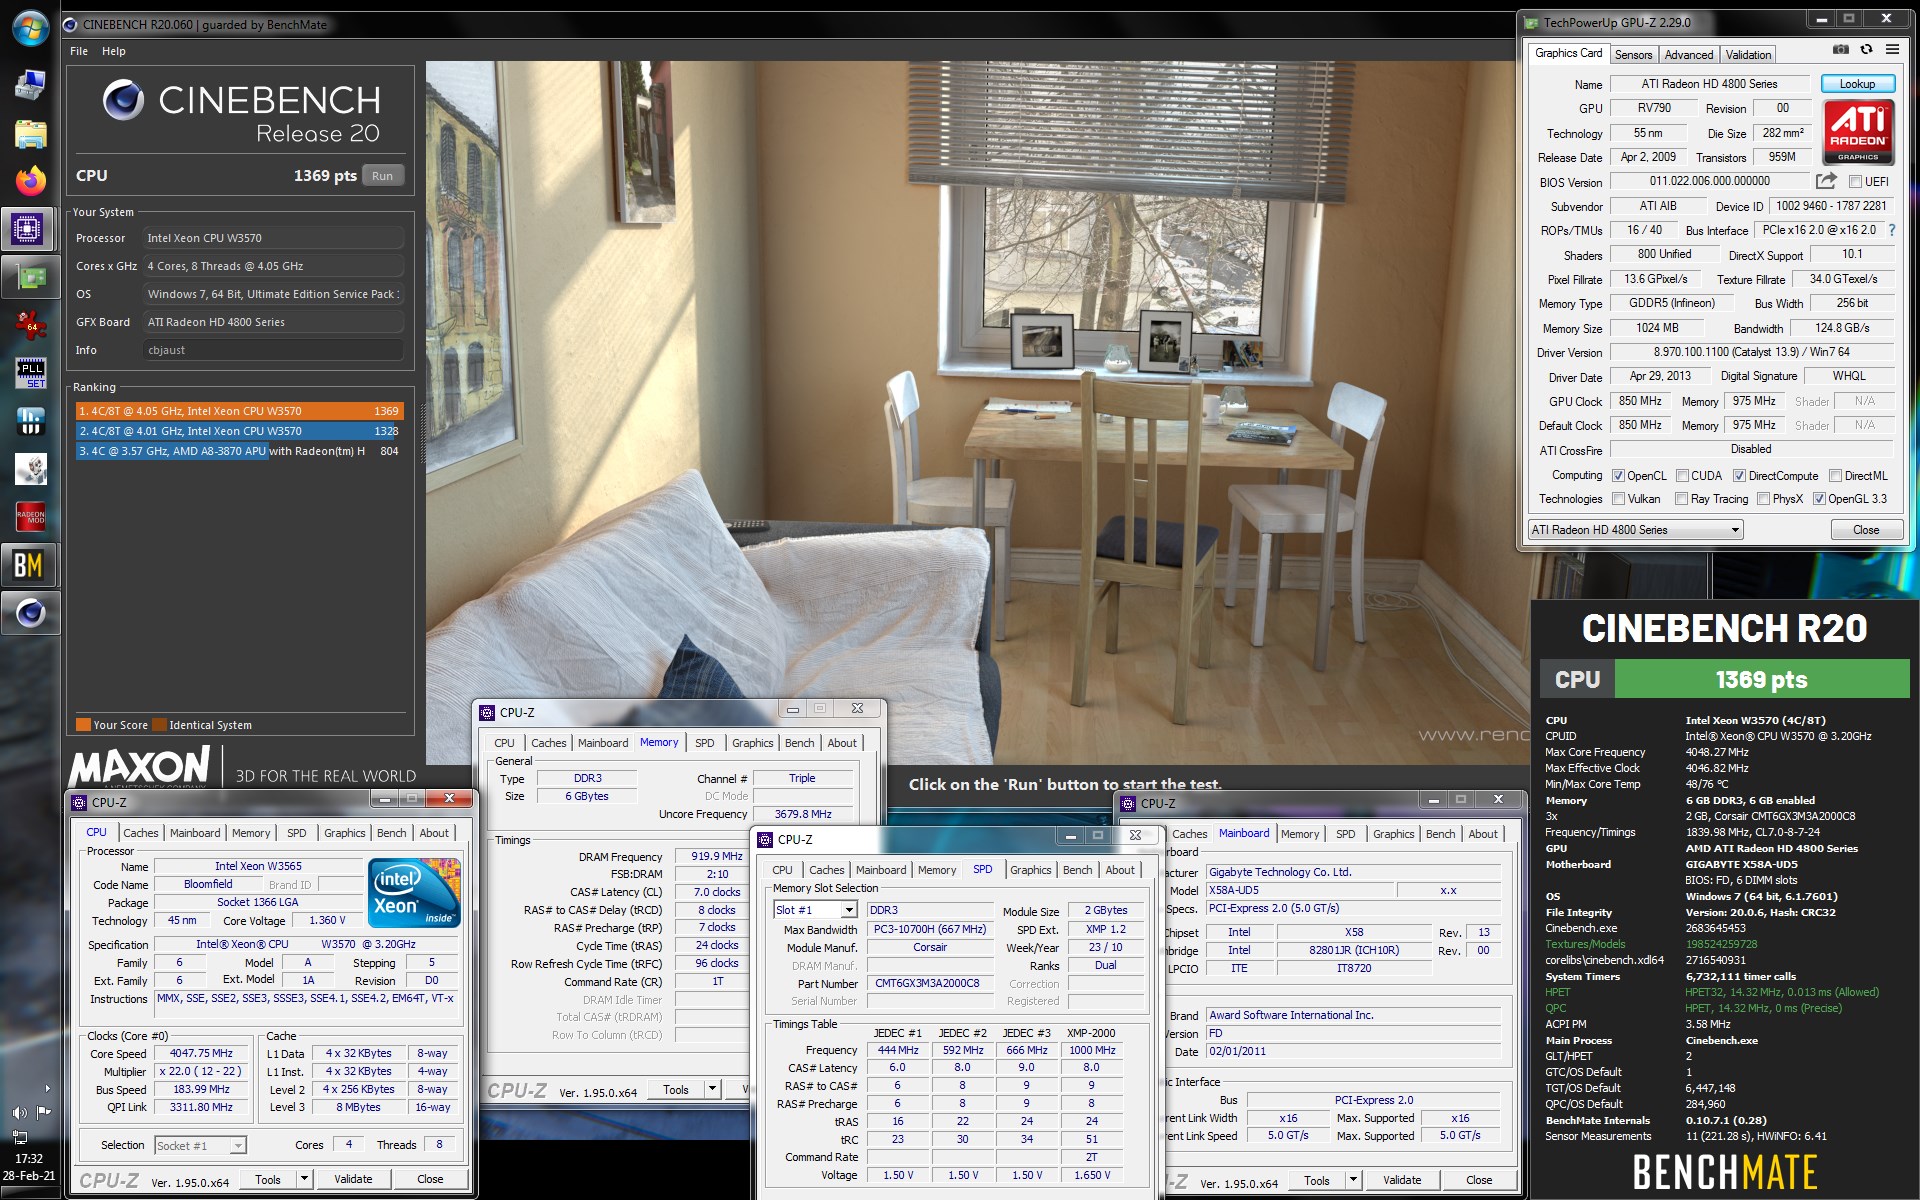Toggle the PhysX checkbox
The width and height of the screenshot is (1920, 1200).
[1763, 499]
